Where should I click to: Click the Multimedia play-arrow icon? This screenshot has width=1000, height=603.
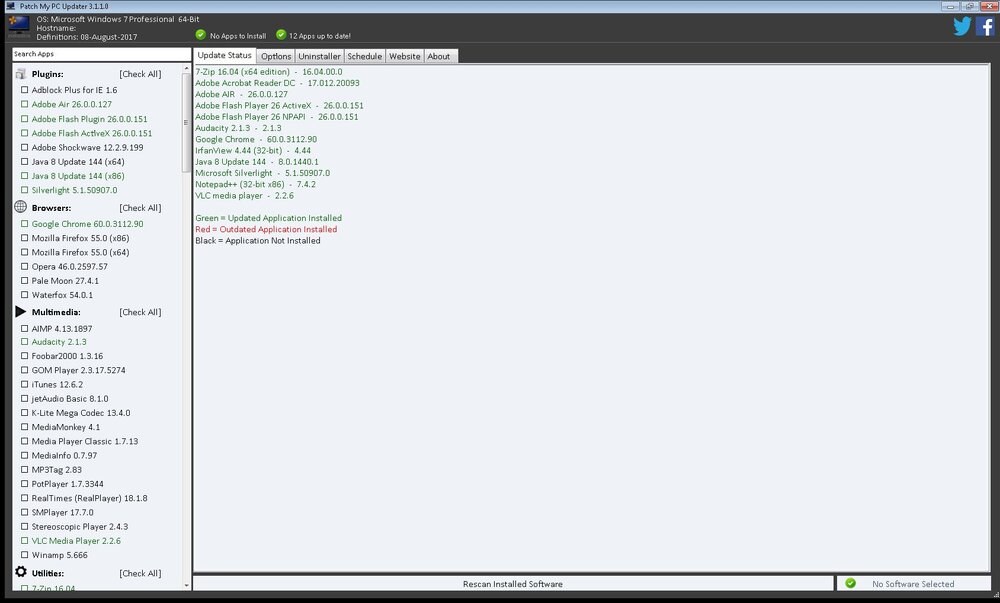20,311
